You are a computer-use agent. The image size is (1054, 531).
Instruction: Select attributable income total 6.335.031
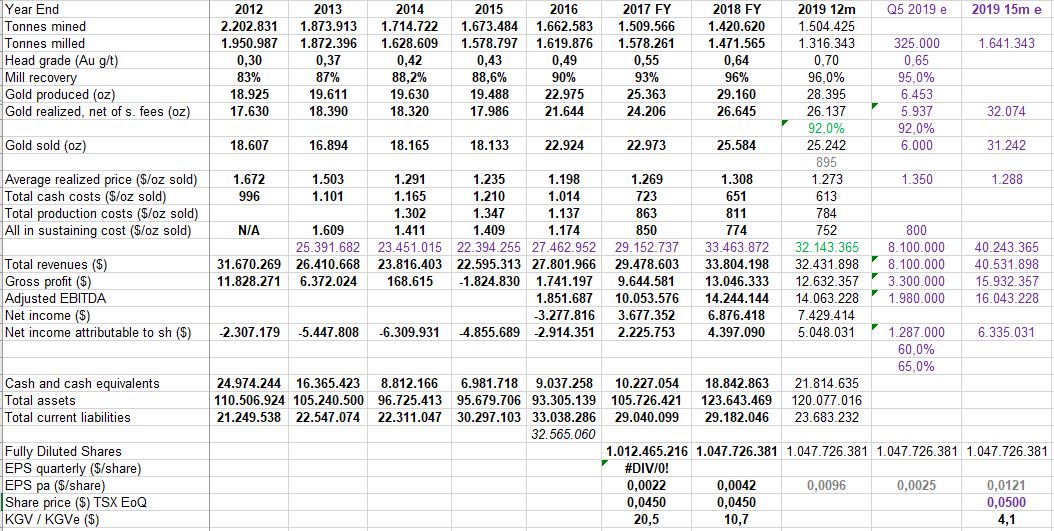click(x=1006, y=332)
